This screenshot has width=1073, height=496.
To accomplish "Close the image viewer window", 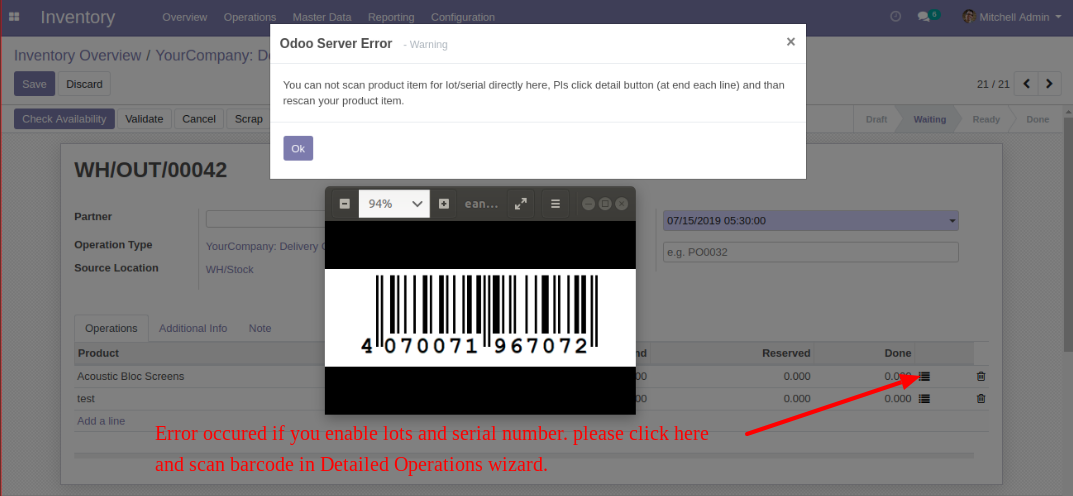I will (x=621, y=204).
